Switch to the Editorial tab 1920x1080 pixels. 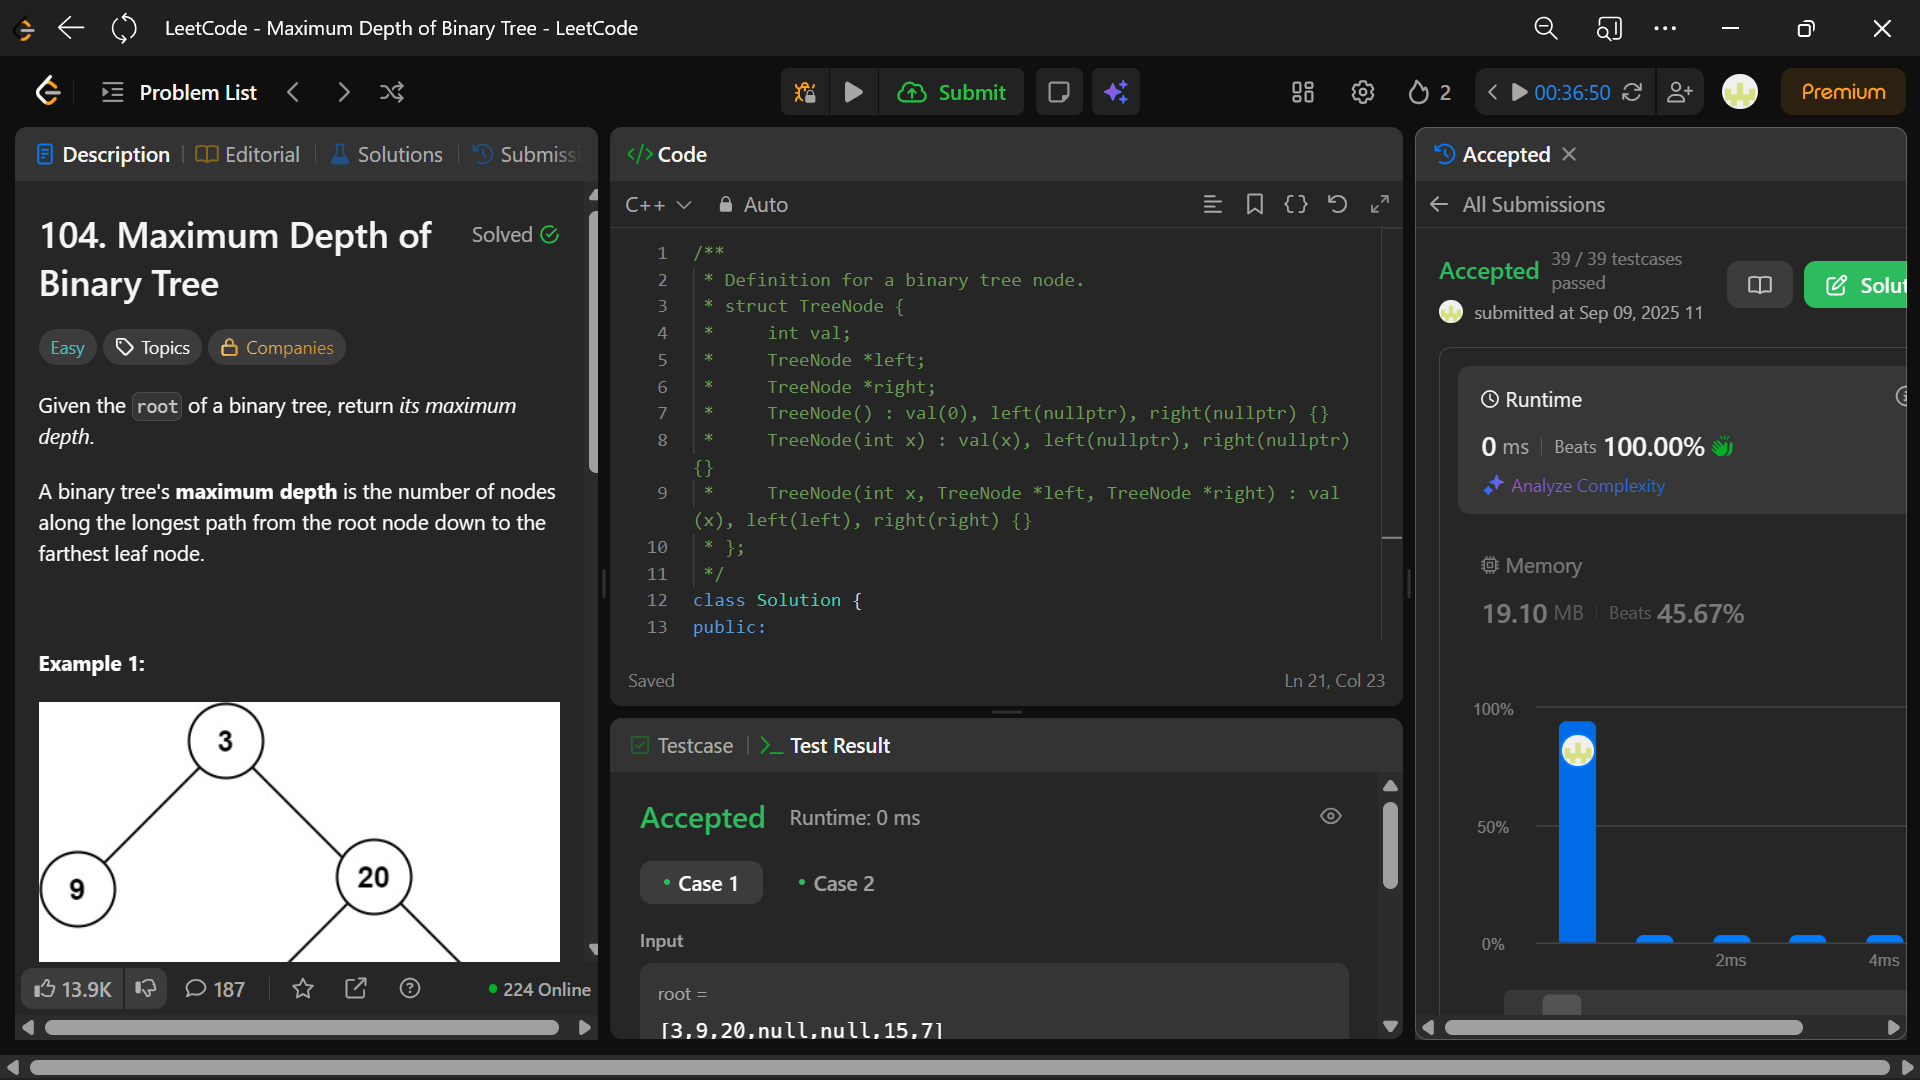click(248, 154)
